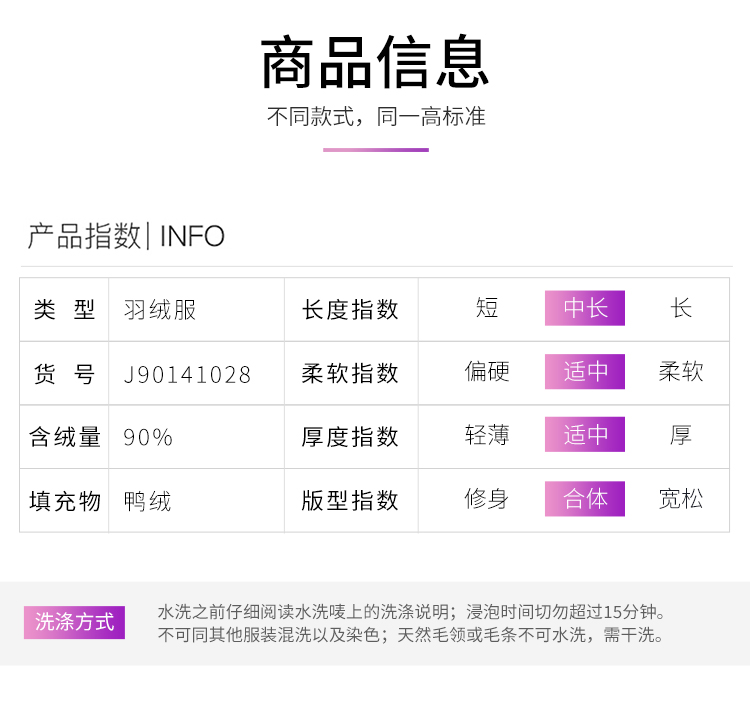Select the highlighted 中长 length option
This screenshot has height=702, width=750.
(x=585, y=308)
